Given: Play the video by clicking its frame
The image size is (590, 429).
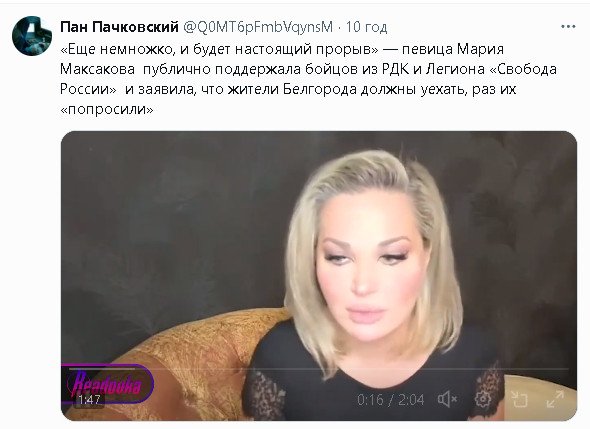Looking at the screenshot, I should point(319,263).
